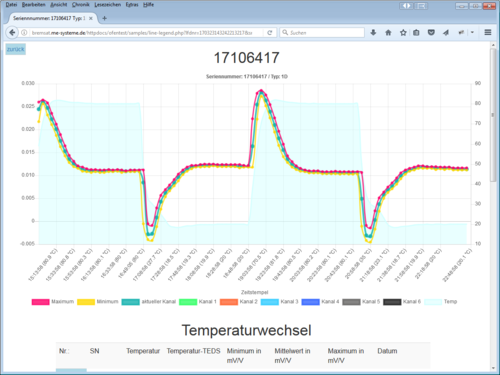Click the 0.025 left axis label
This screenshot has height=375, width=500.
pos(28,106)
